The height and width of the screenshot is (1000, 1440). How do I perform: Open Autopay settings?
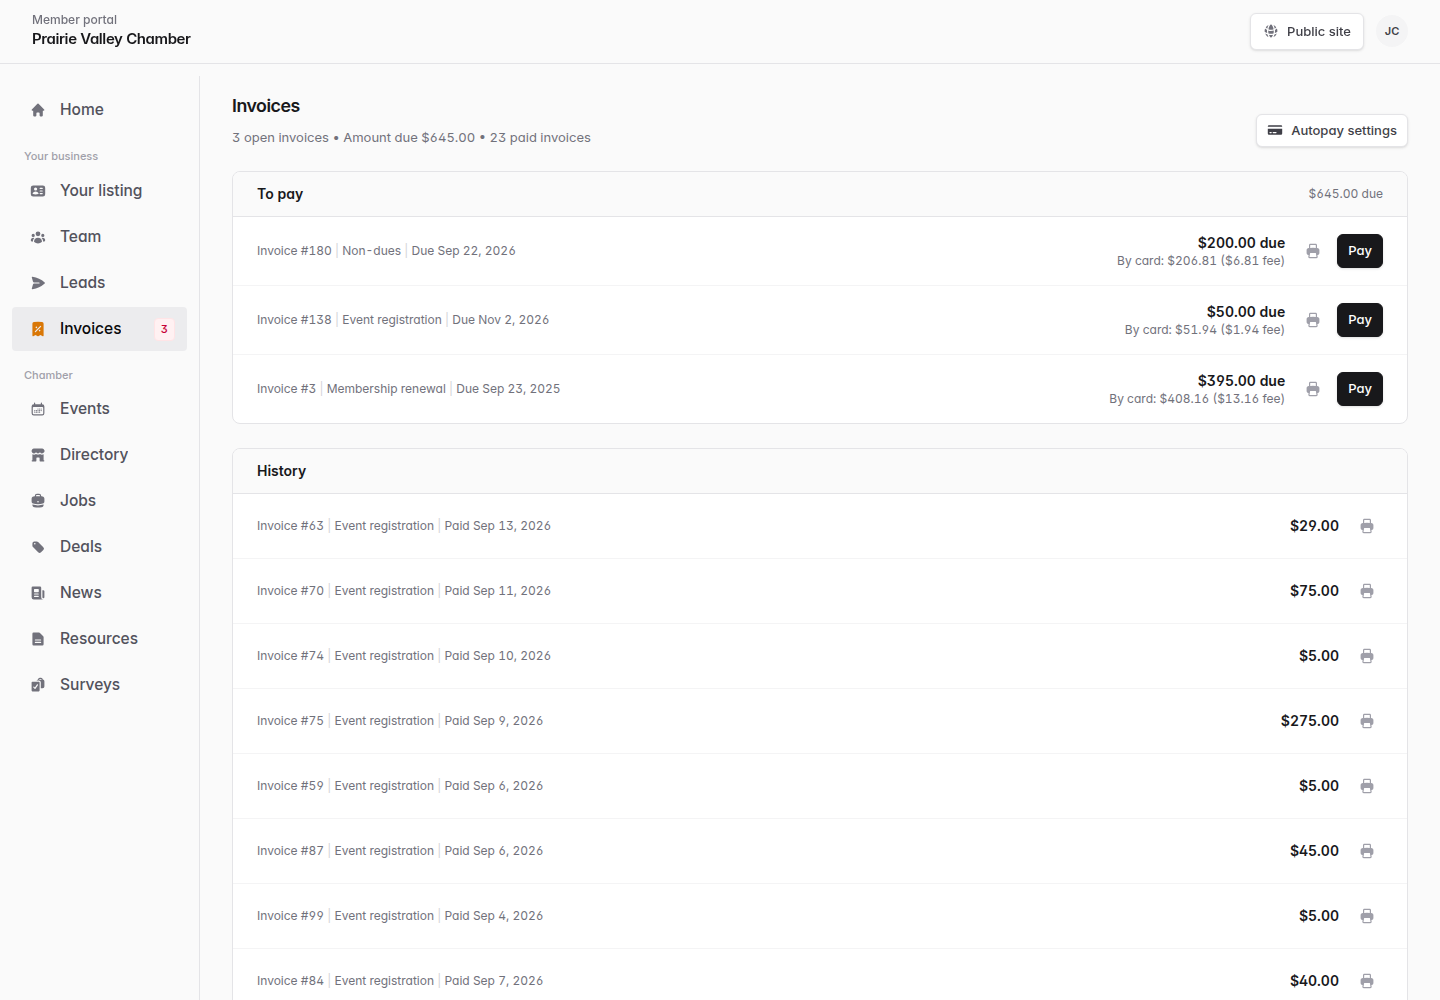[x=1332, y=131]
